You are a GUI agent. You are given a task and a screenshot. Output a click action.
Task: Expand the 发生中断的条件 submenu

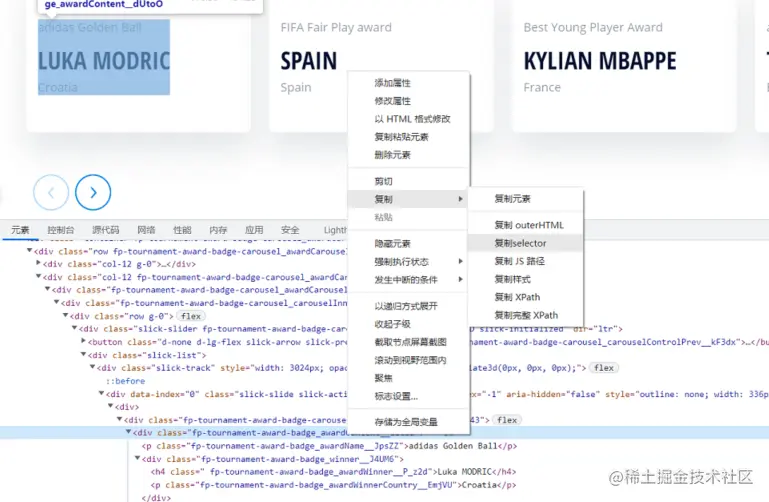(409, 280)
